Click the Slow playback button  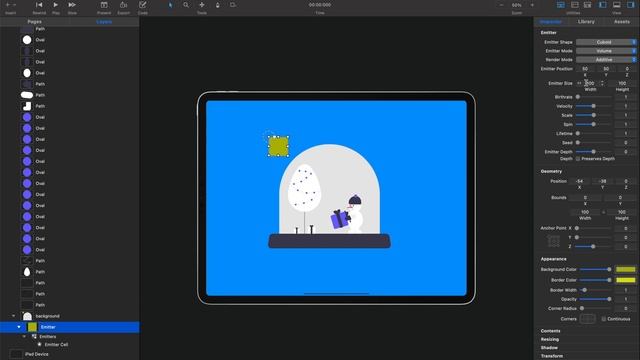click(72, 5)
